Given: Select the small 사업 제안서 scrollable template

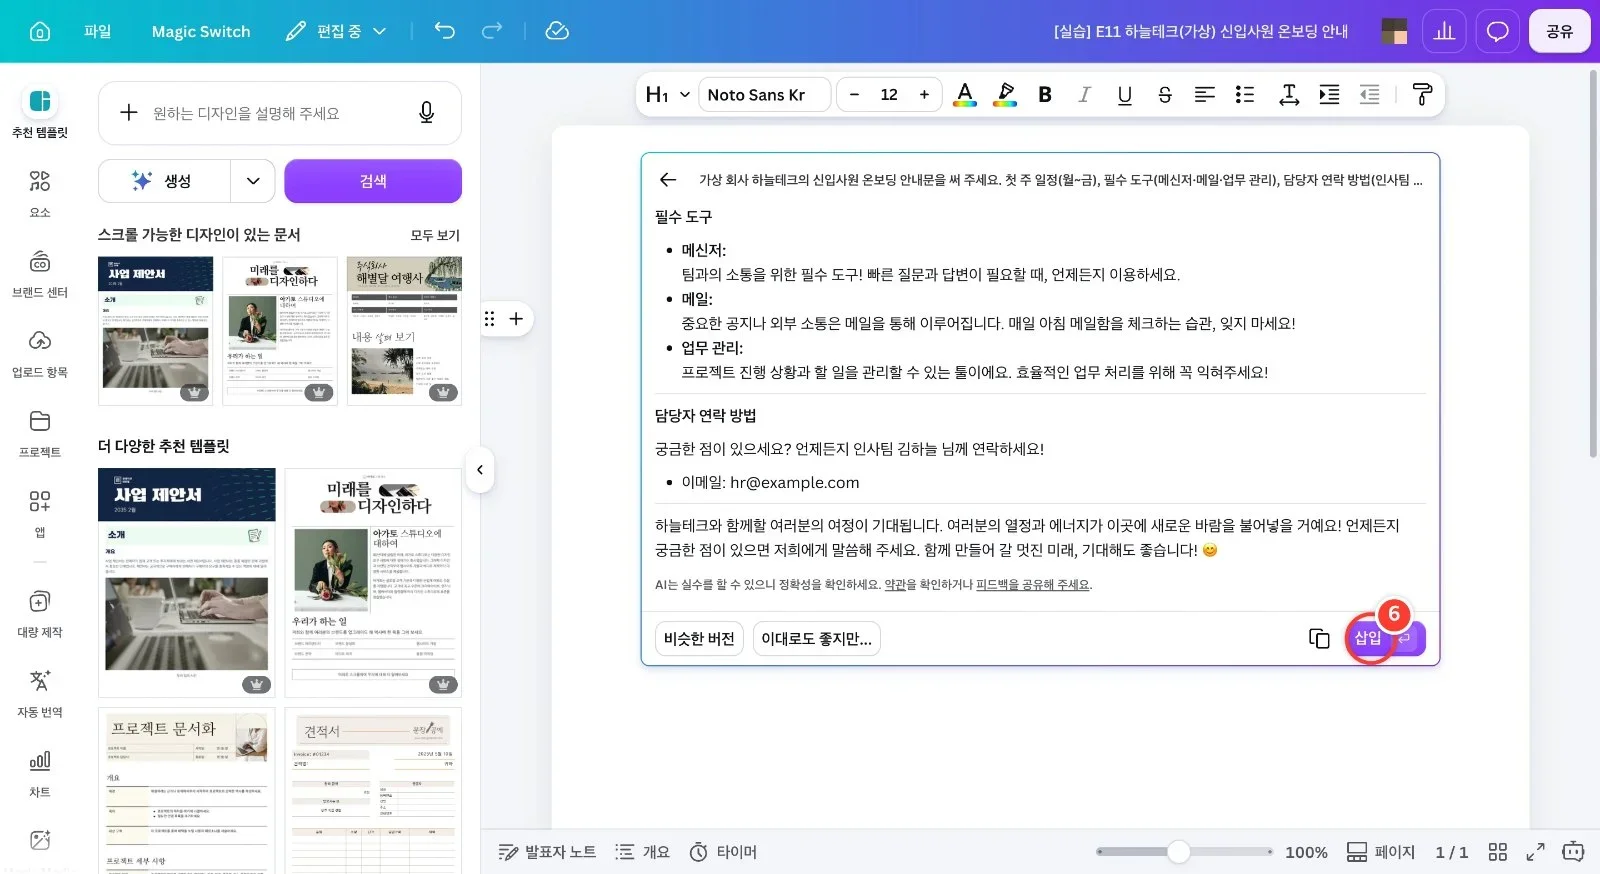Looking at the screenshot, I should click(156, 331).
